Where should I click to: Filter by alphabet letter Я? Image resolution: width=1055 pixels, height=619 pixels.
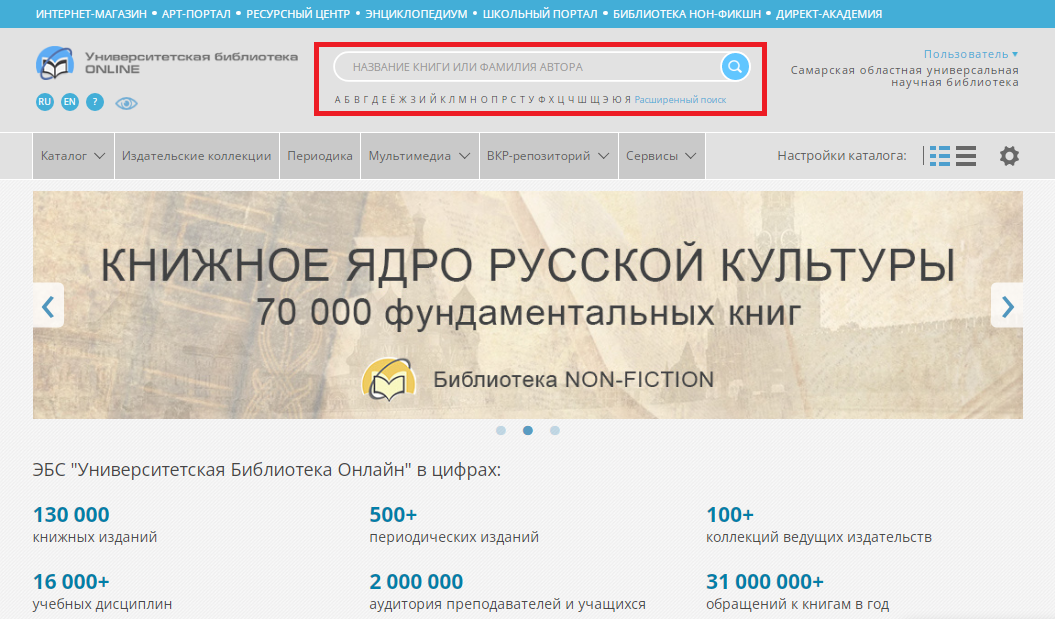[627, 100]
